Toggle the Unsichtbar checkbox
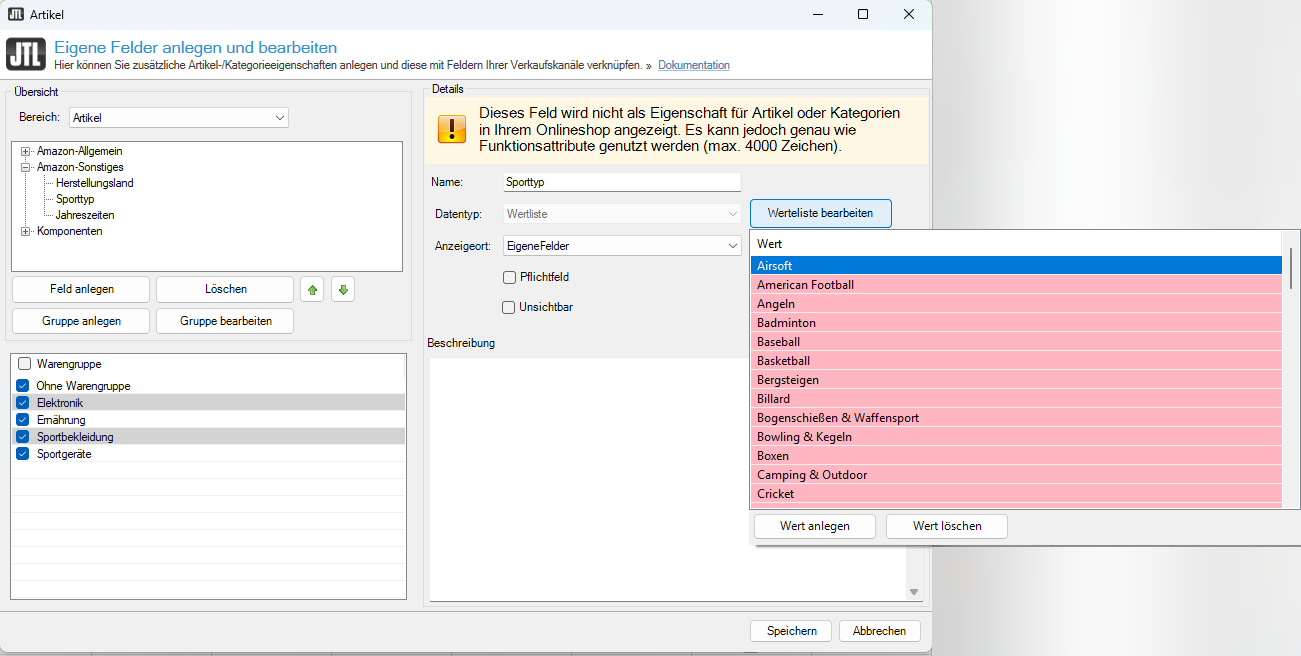 click(x=509, y=307)
